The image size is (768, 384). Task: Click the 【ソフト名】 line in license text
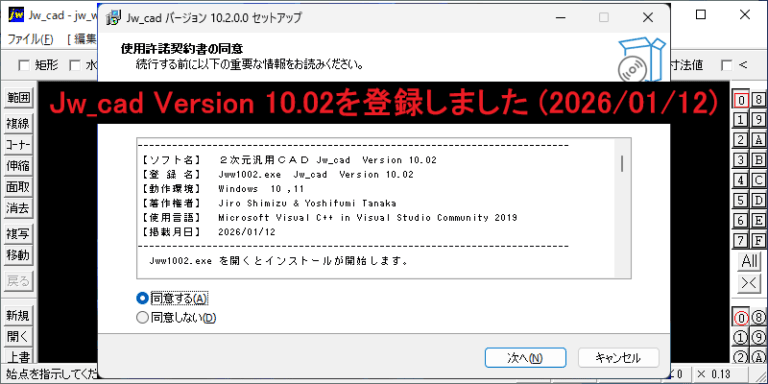pyautogui.click(x=289, y=160)
